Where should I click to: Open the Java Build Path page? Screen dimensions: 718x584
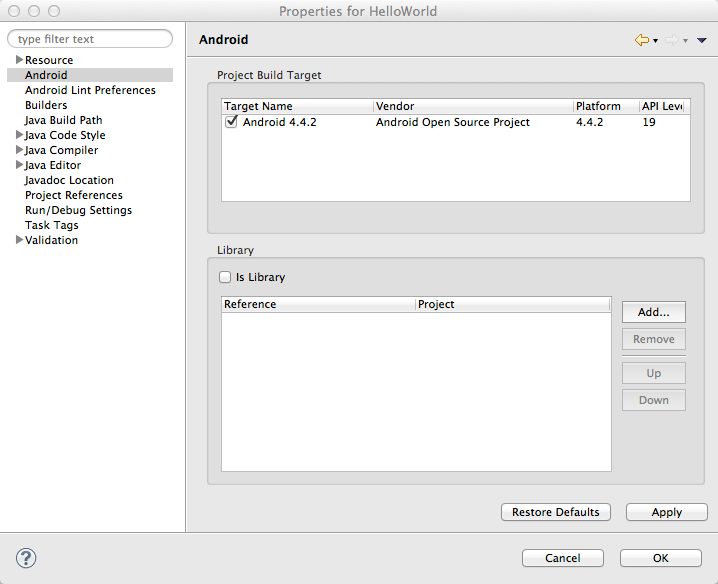[x=63, y=120]
